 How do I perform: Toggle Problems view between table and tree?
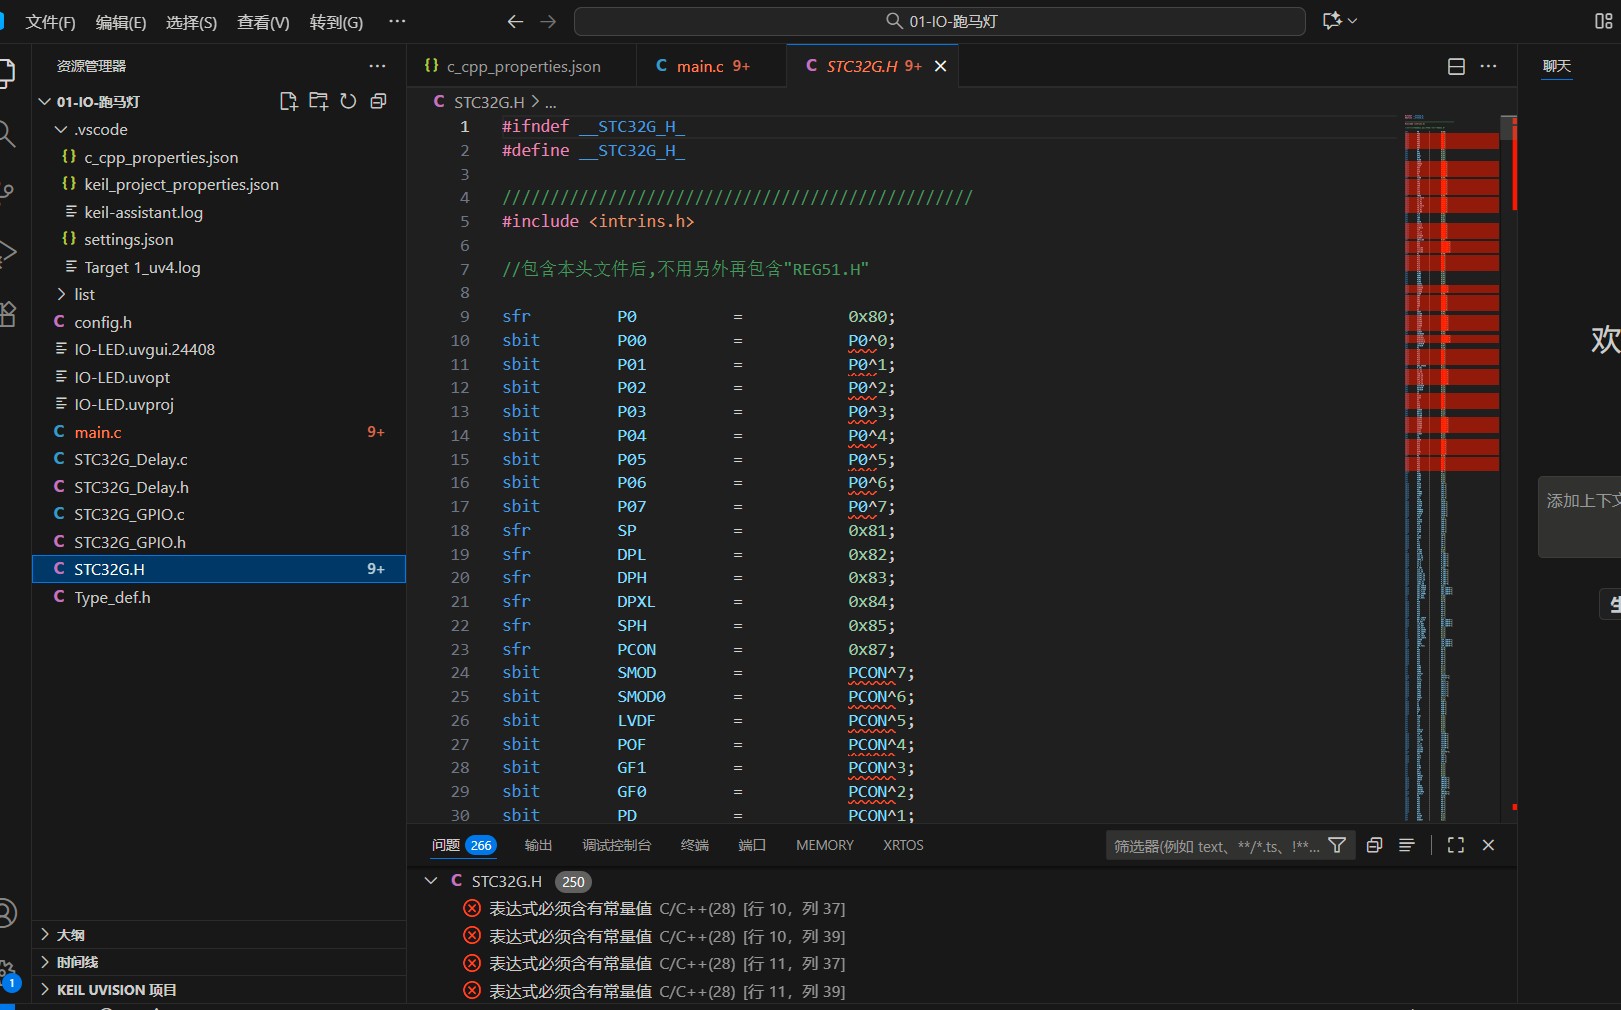pyautogui.click(x=1406, y=845)
